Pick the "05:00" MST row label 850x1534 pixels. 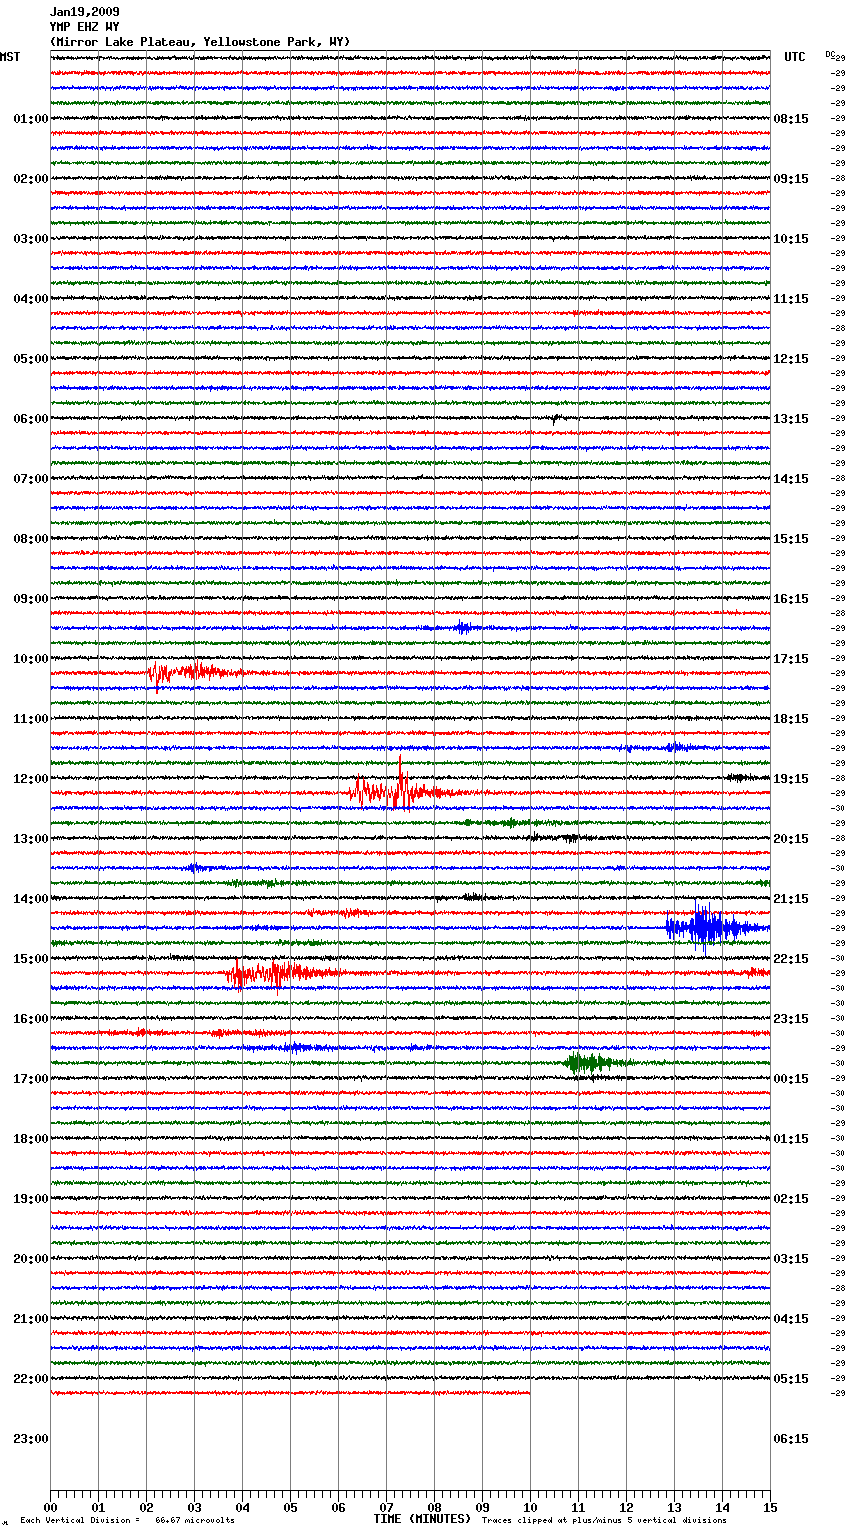31,359
